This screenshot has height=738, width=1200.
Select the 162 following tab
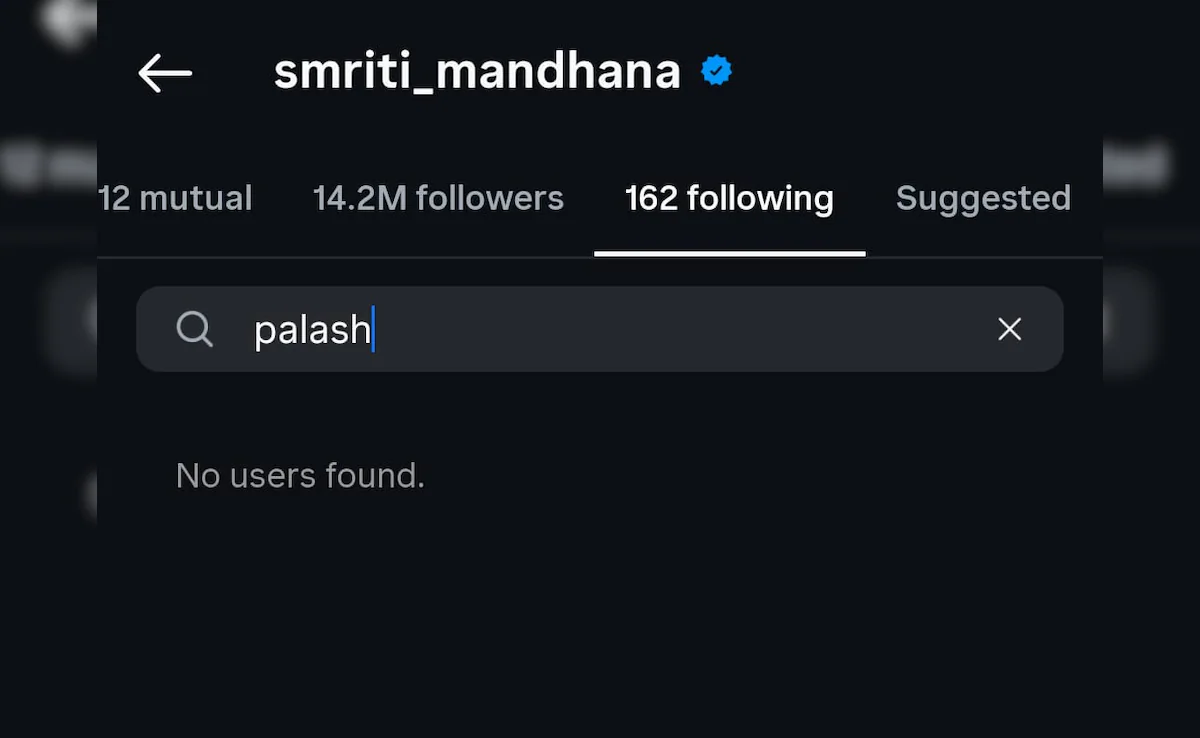729,198
